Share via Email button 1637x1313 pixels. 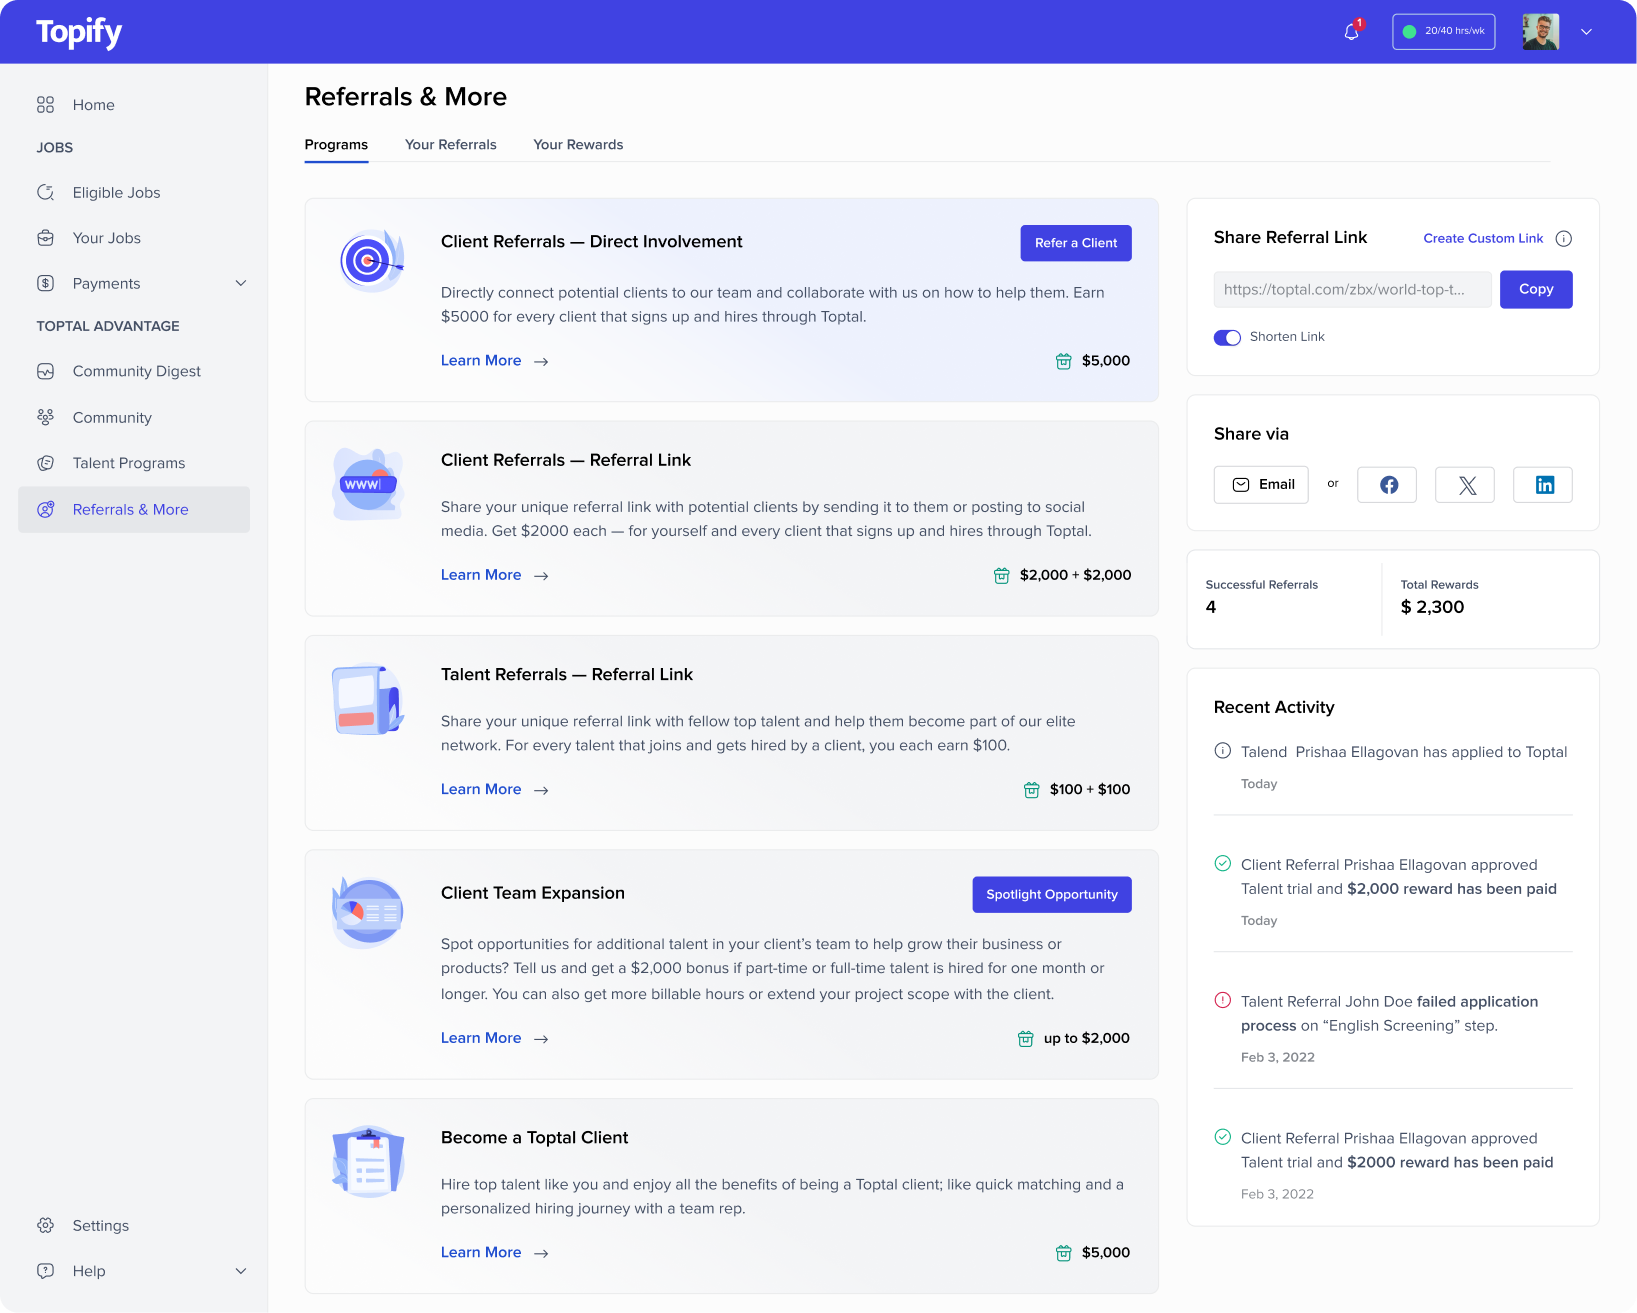(x=1261, y=485)
